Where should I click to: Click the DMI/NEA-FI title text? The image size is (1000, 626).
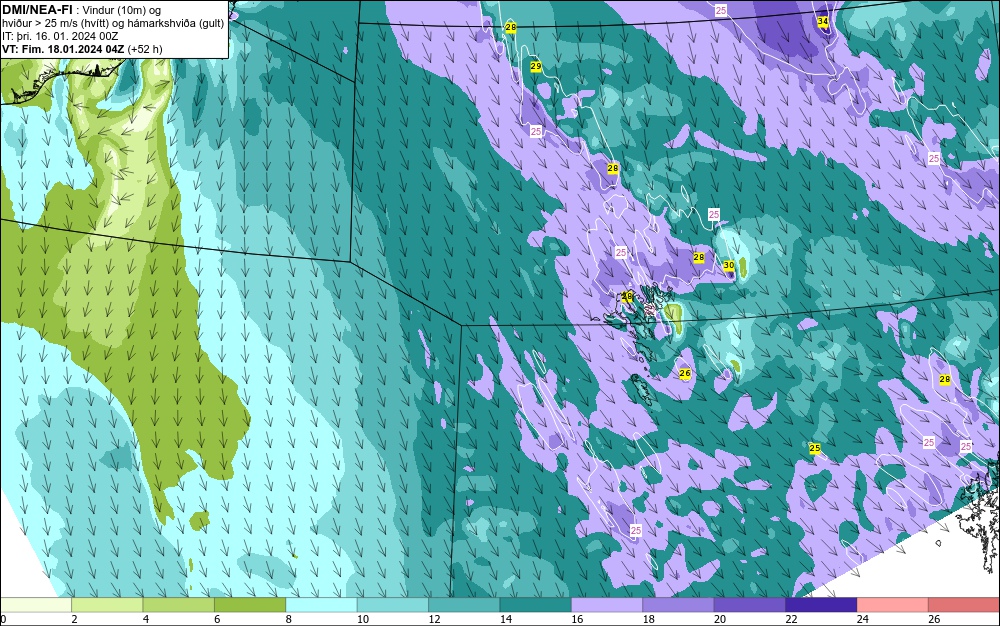(37, 10)
